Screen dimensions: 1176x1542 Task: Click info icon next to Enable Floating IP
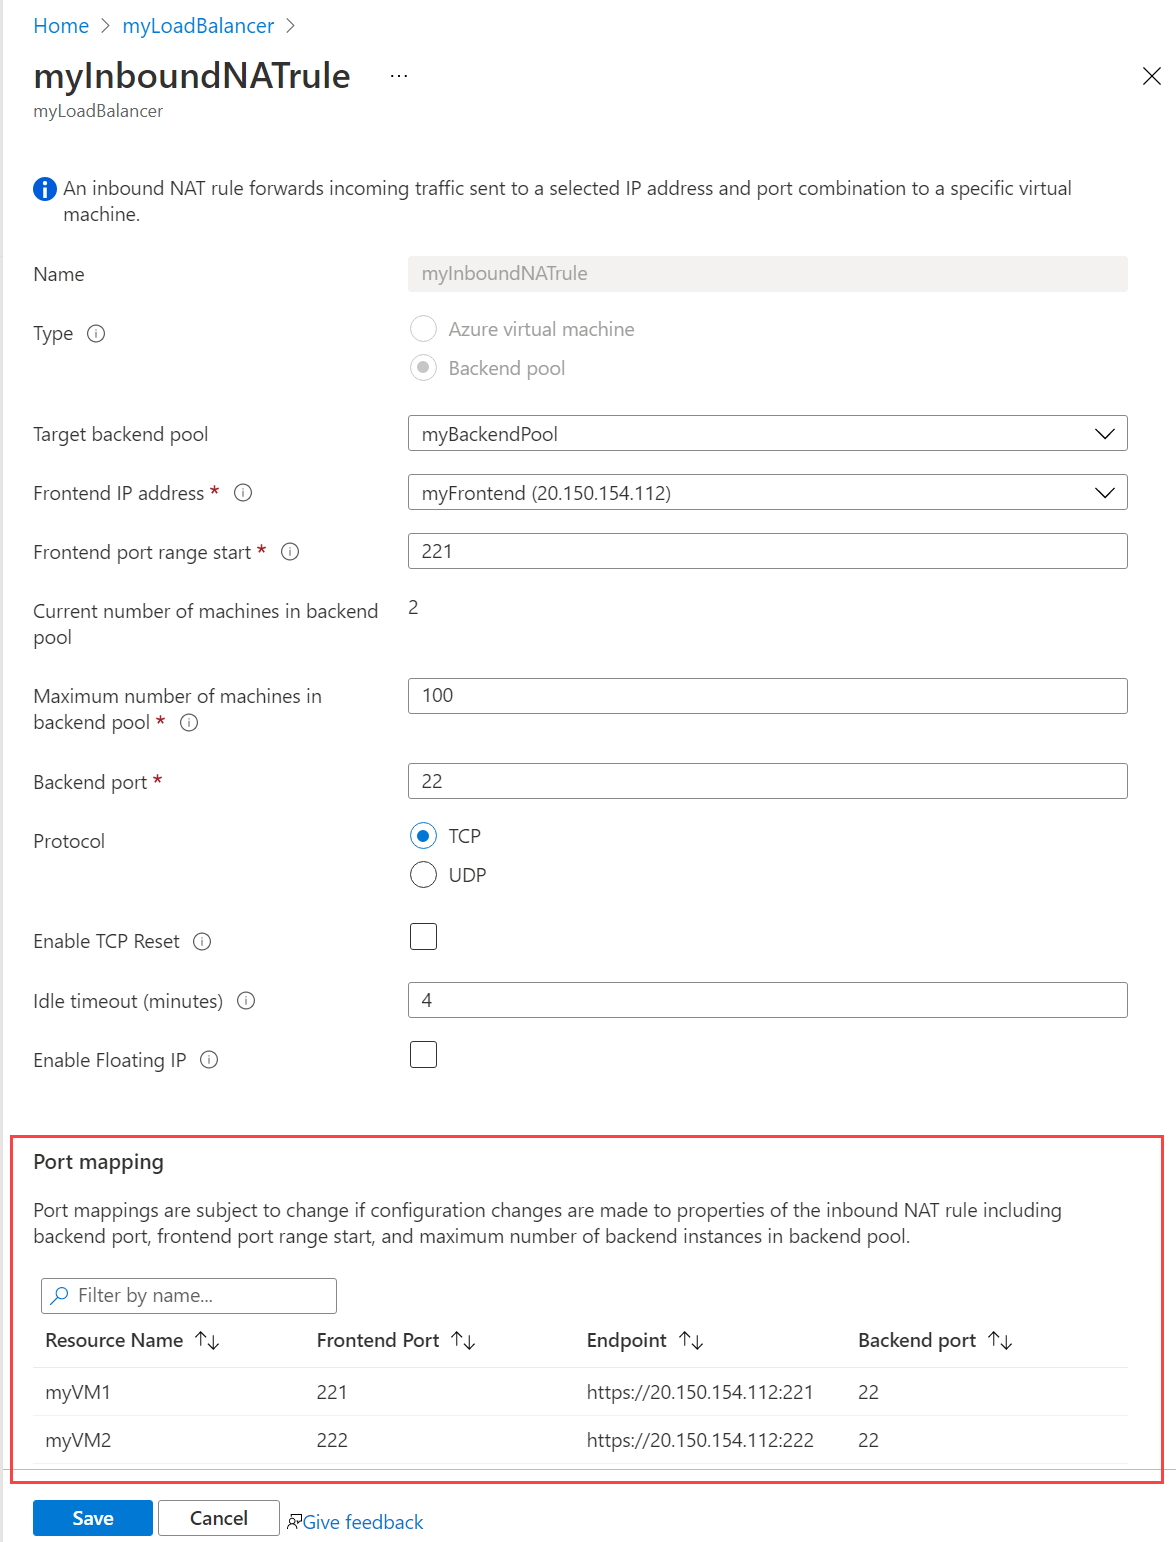pos(209,1060)
